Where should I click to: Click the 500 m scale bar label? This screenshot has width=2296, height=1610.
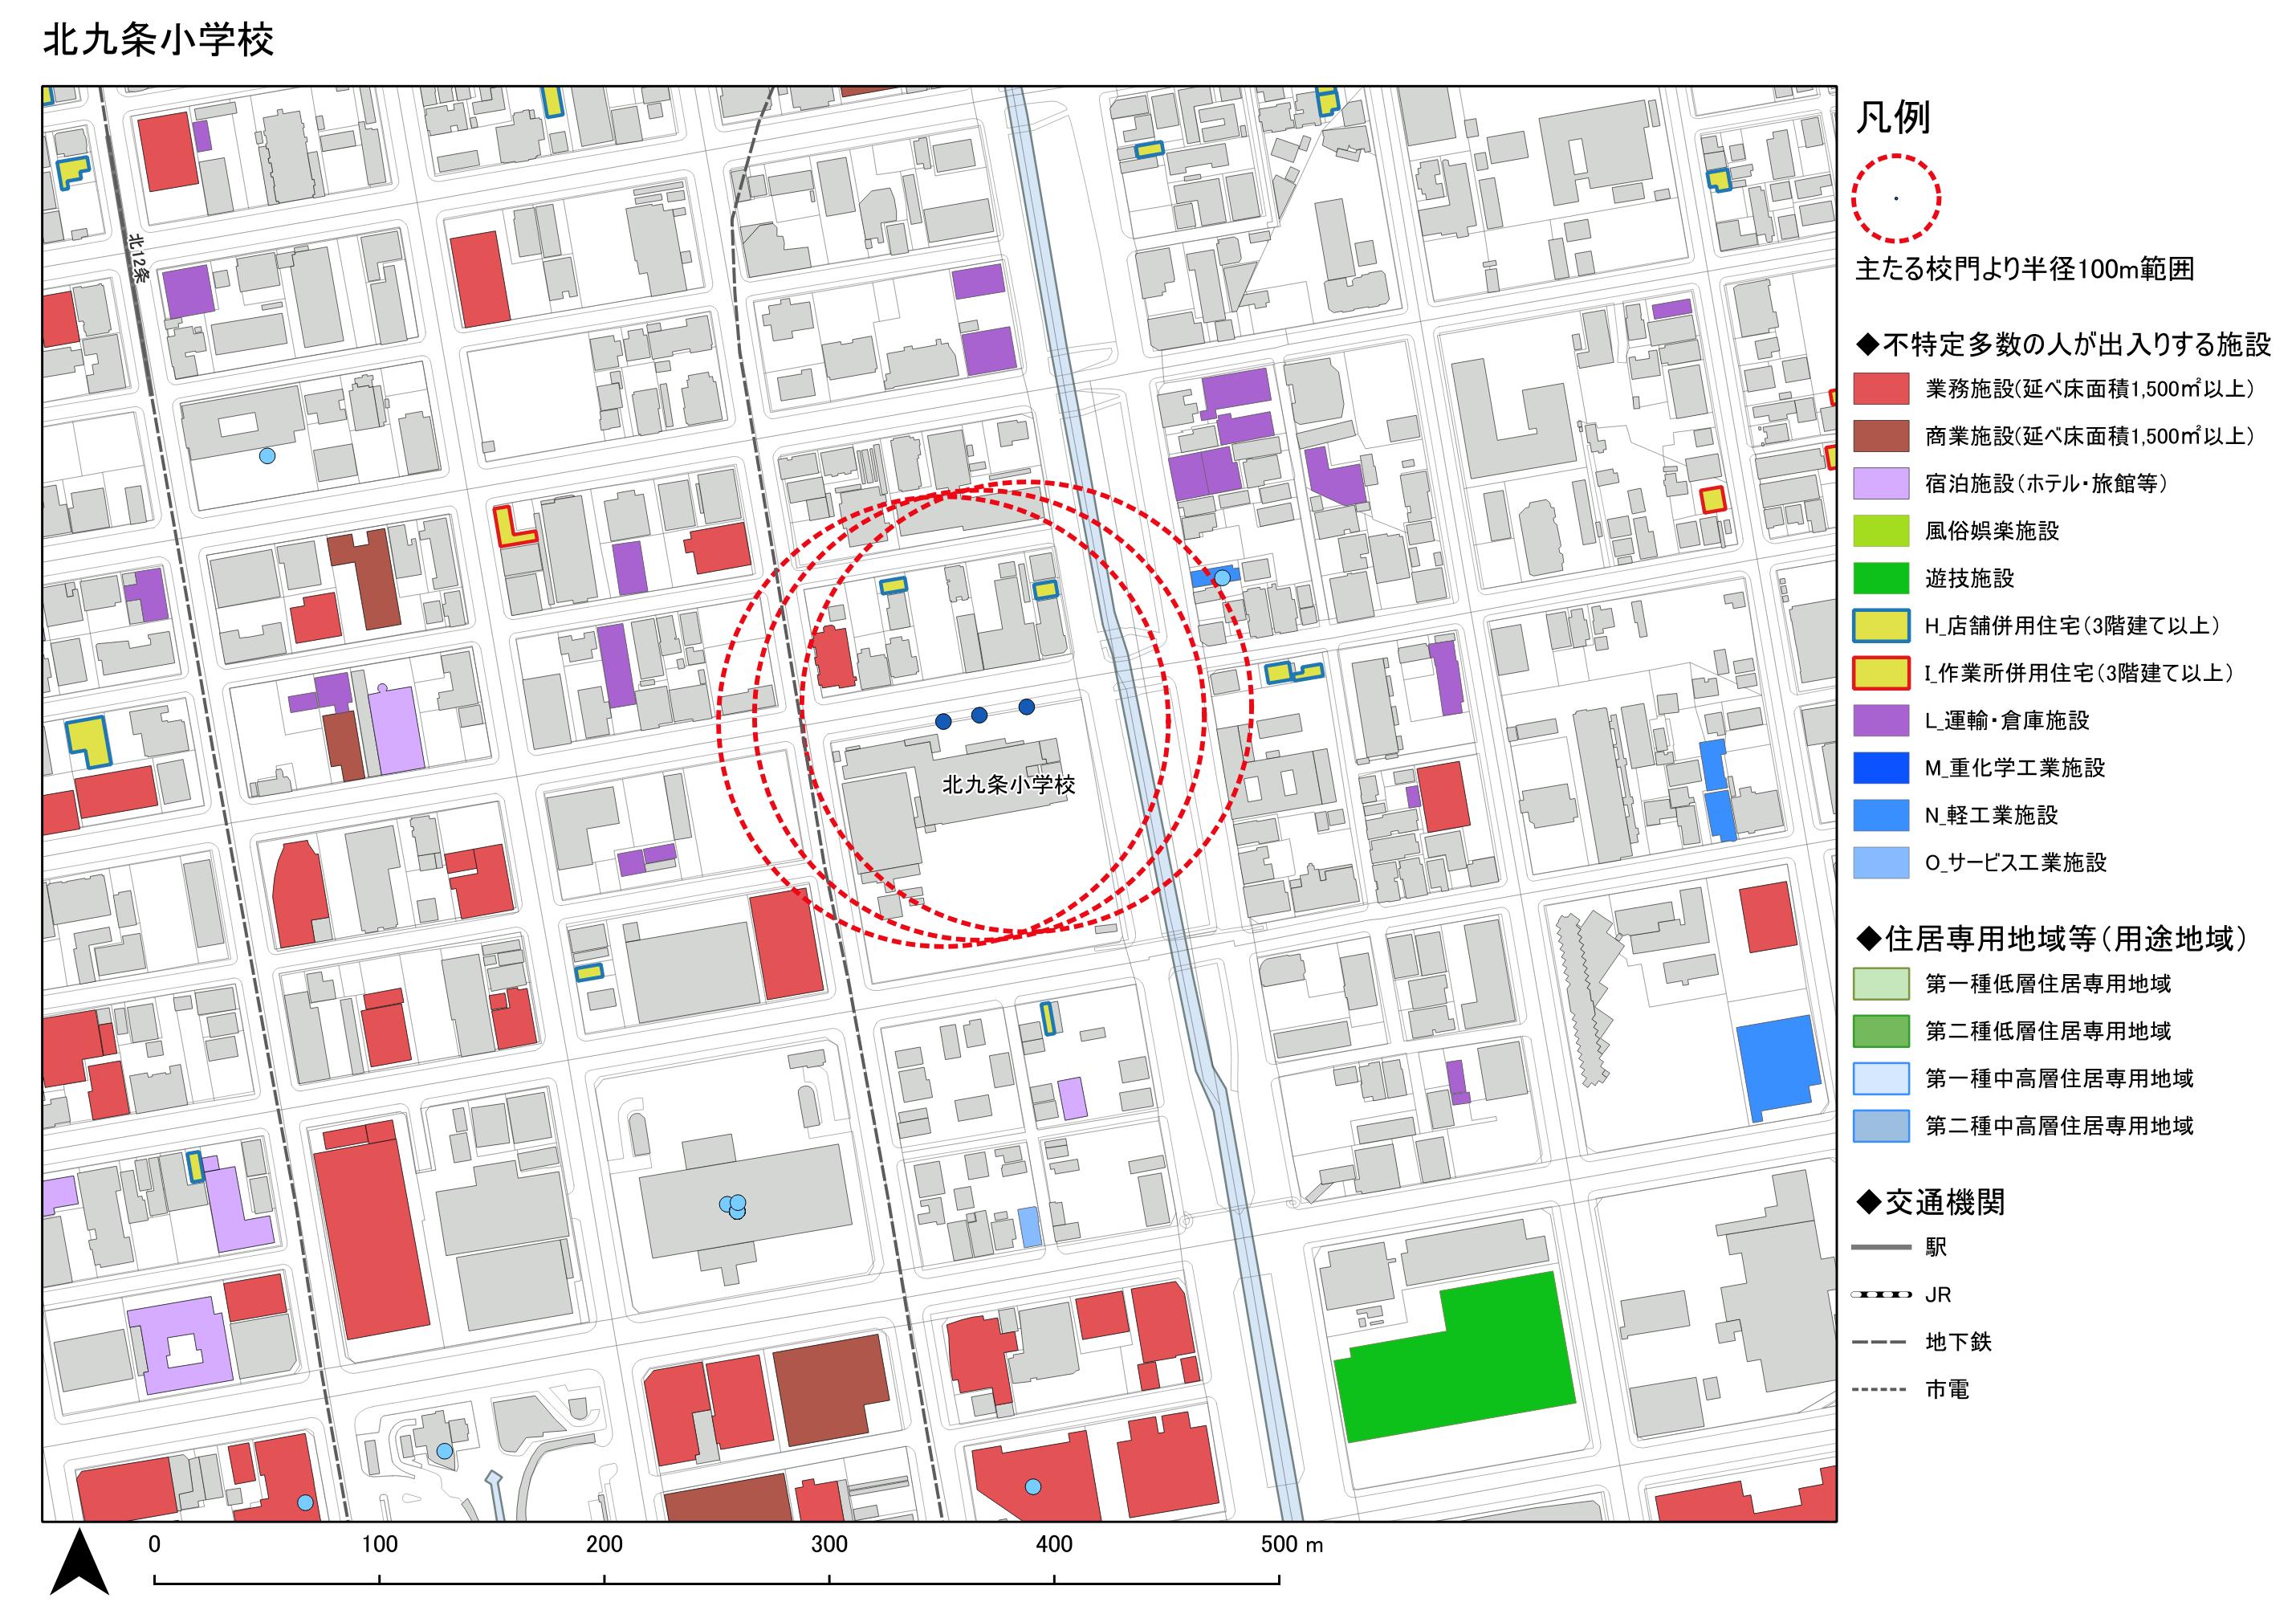(x=1291, y=1544)
